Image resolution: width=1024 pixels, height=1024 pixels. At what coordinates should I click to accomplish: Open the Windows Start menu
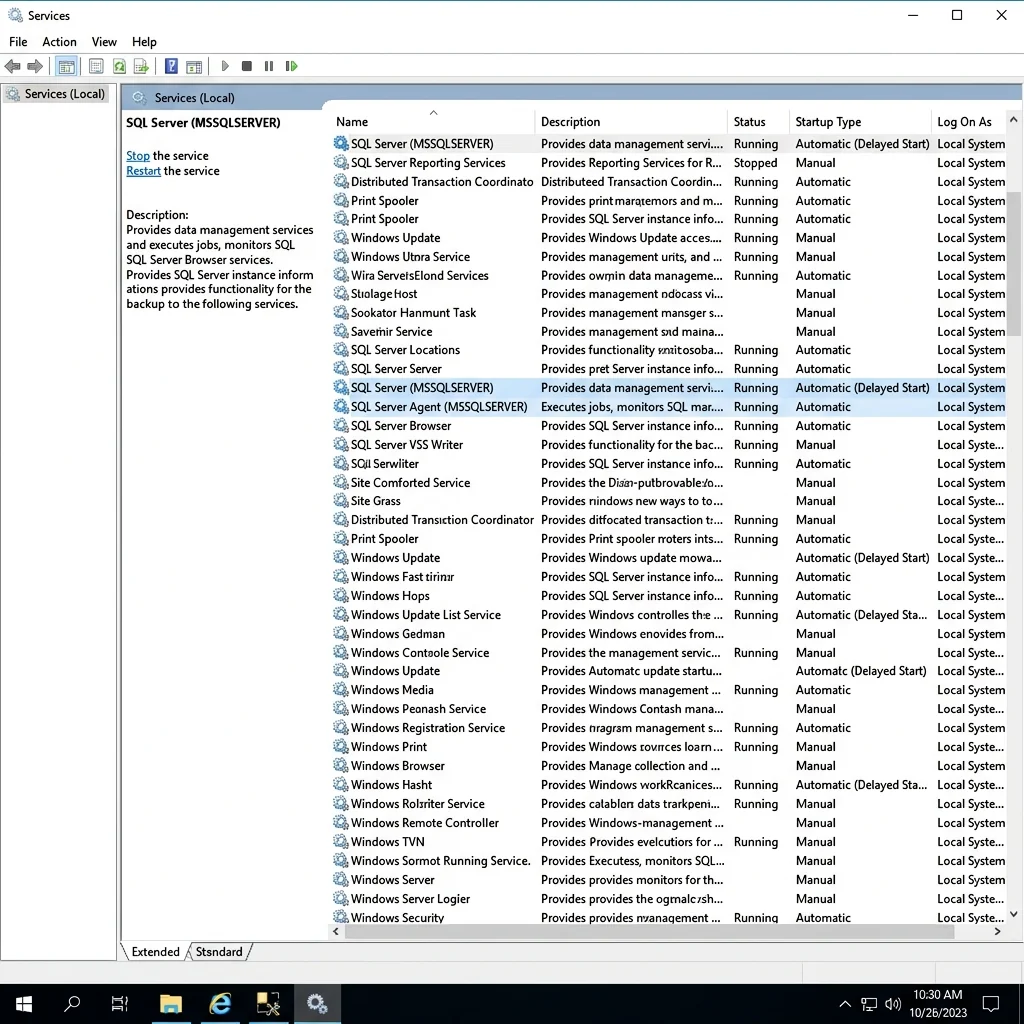coord(24,1004)
